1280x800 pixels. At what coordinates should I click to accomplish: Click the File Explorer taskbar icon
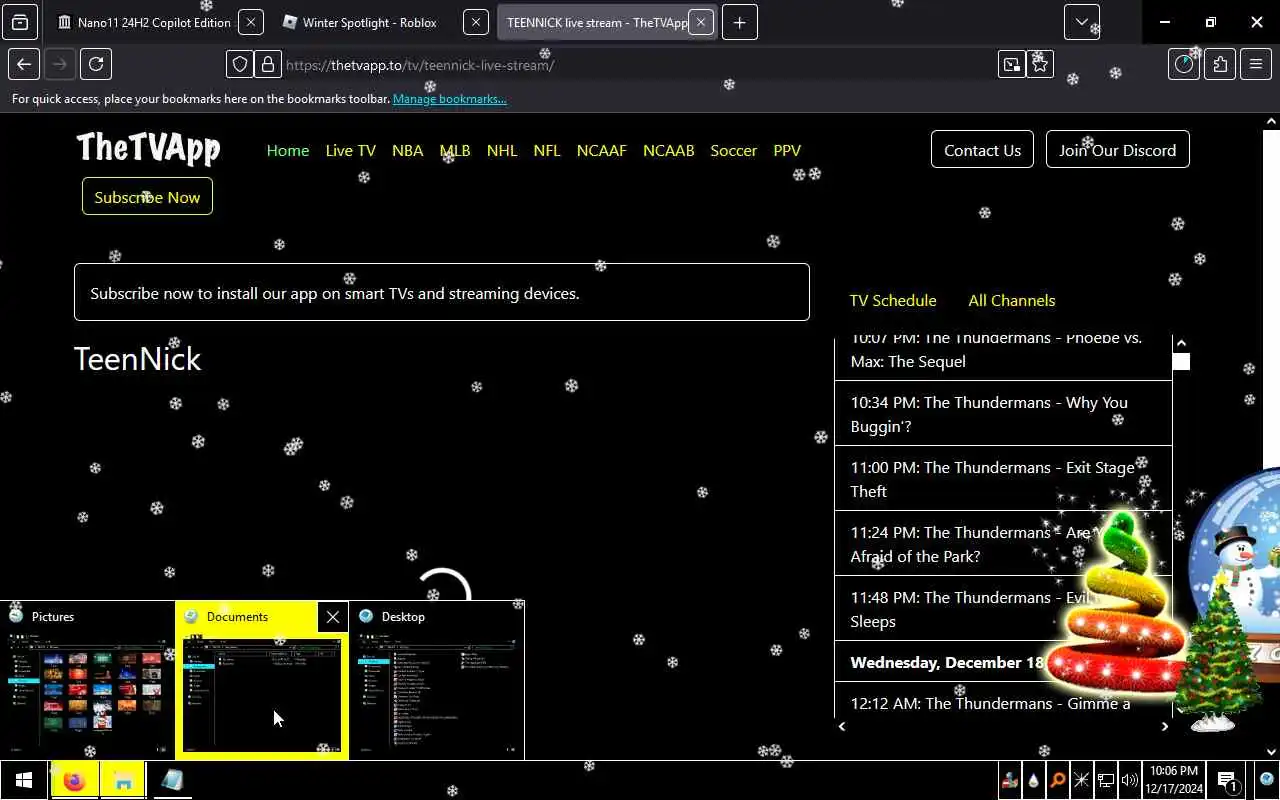coord(123,780)
